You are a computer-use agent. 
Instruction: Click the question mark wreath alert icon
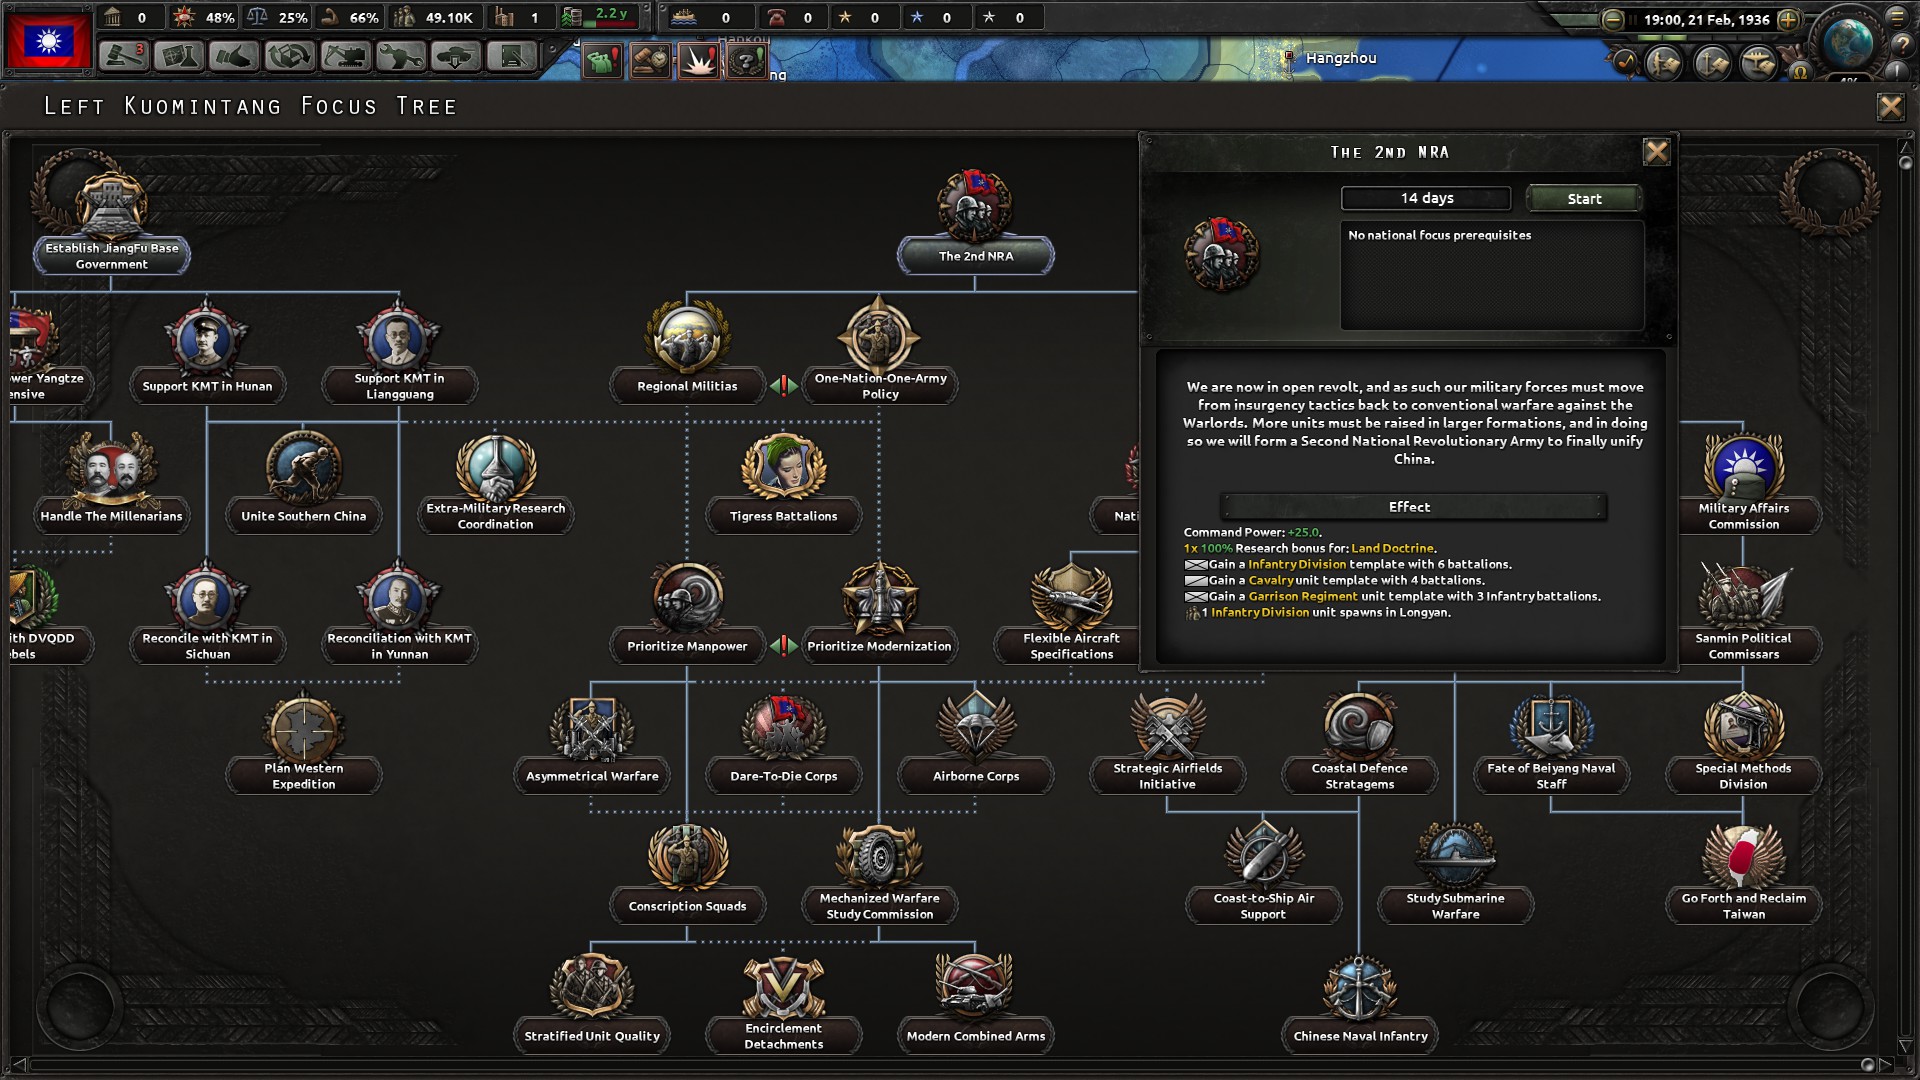click(746, 61)
